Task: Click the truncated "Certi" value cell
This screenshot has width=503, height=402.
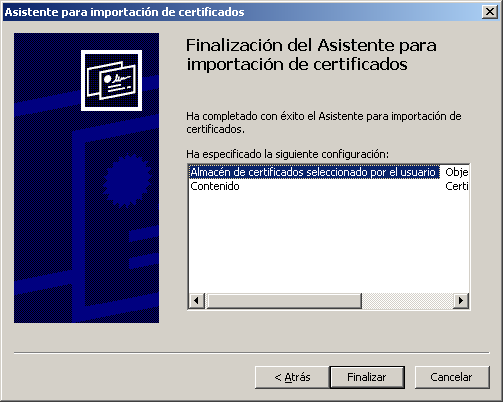Action: [x=457, y=186]
